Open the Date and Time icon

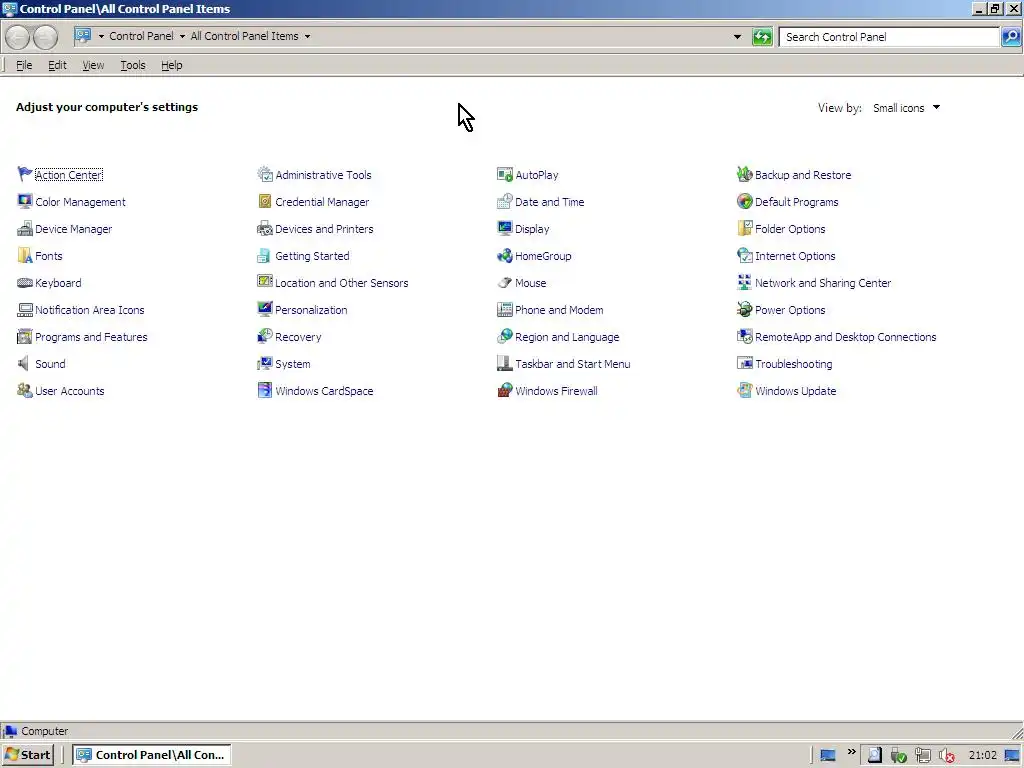[x=505, y=201]
